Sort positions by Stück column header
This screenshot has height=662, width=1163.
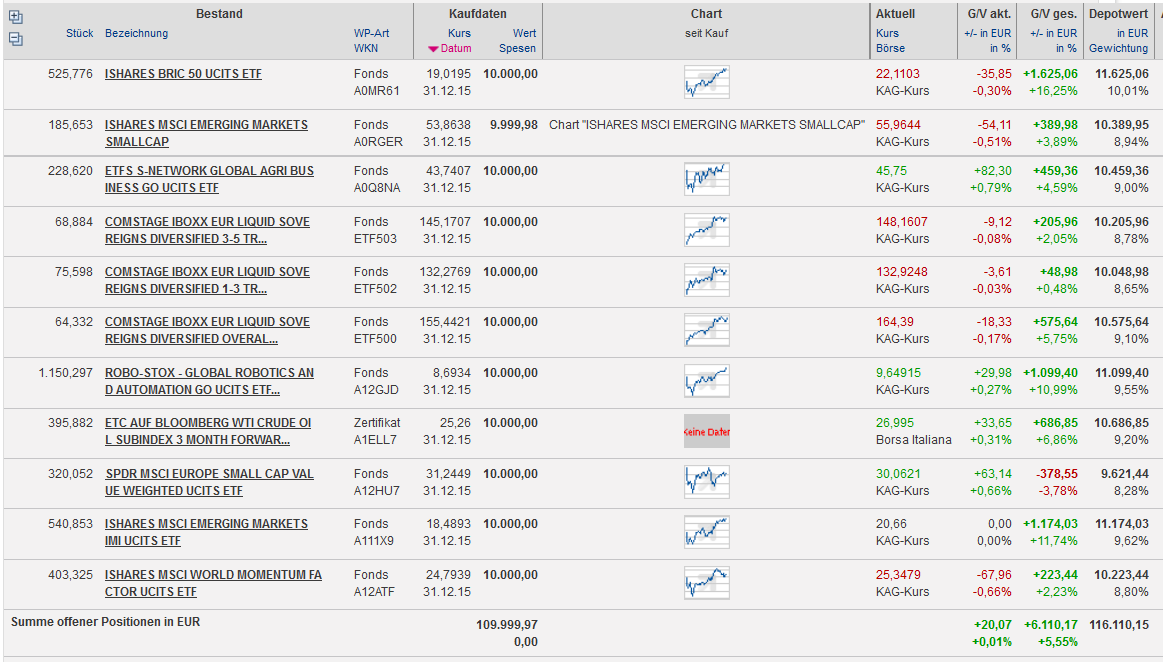(x=79, y=33)
